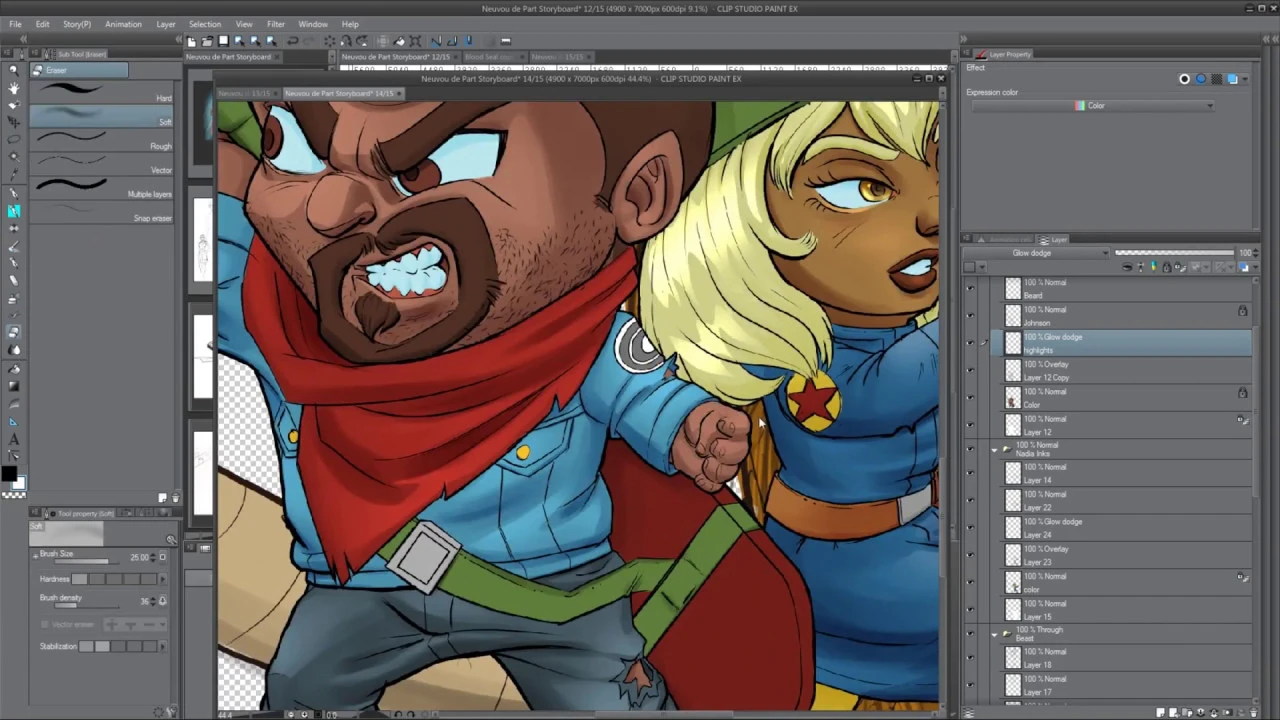Select the Fill bucket tool
This screenshot has height=720, width=1280.
pos(13,368)
